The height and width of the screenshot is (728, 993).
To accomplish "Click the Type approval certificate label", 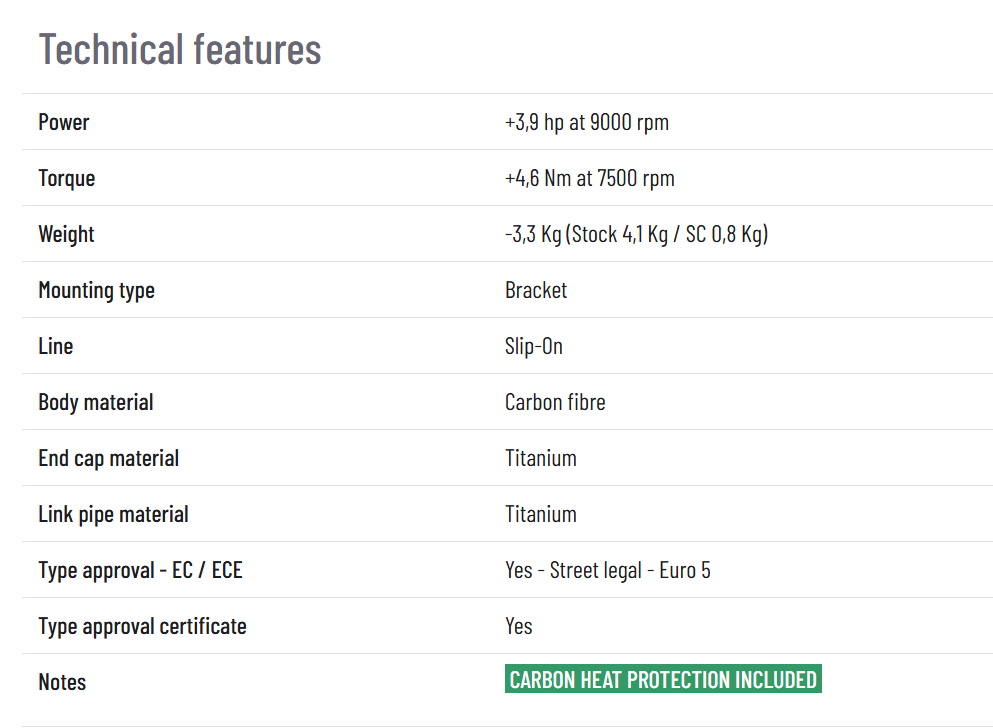I will 142,626.
